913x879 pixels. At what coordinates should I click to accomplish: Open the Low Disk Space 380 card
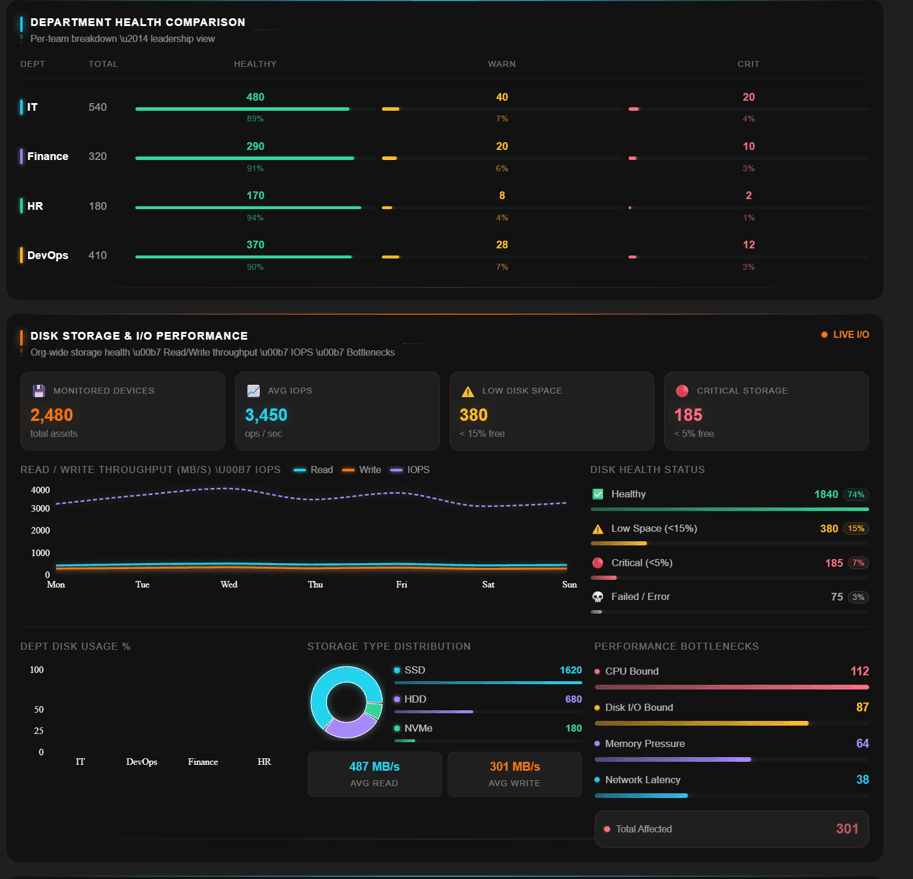(x=551, y=411)
